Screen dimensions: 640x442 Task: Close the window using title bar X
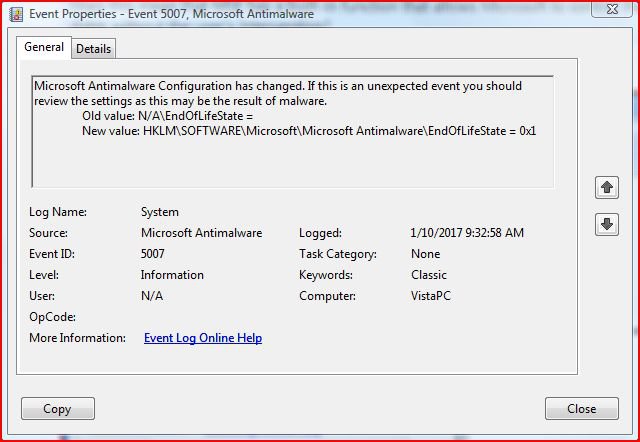click(x=612, y=10)
